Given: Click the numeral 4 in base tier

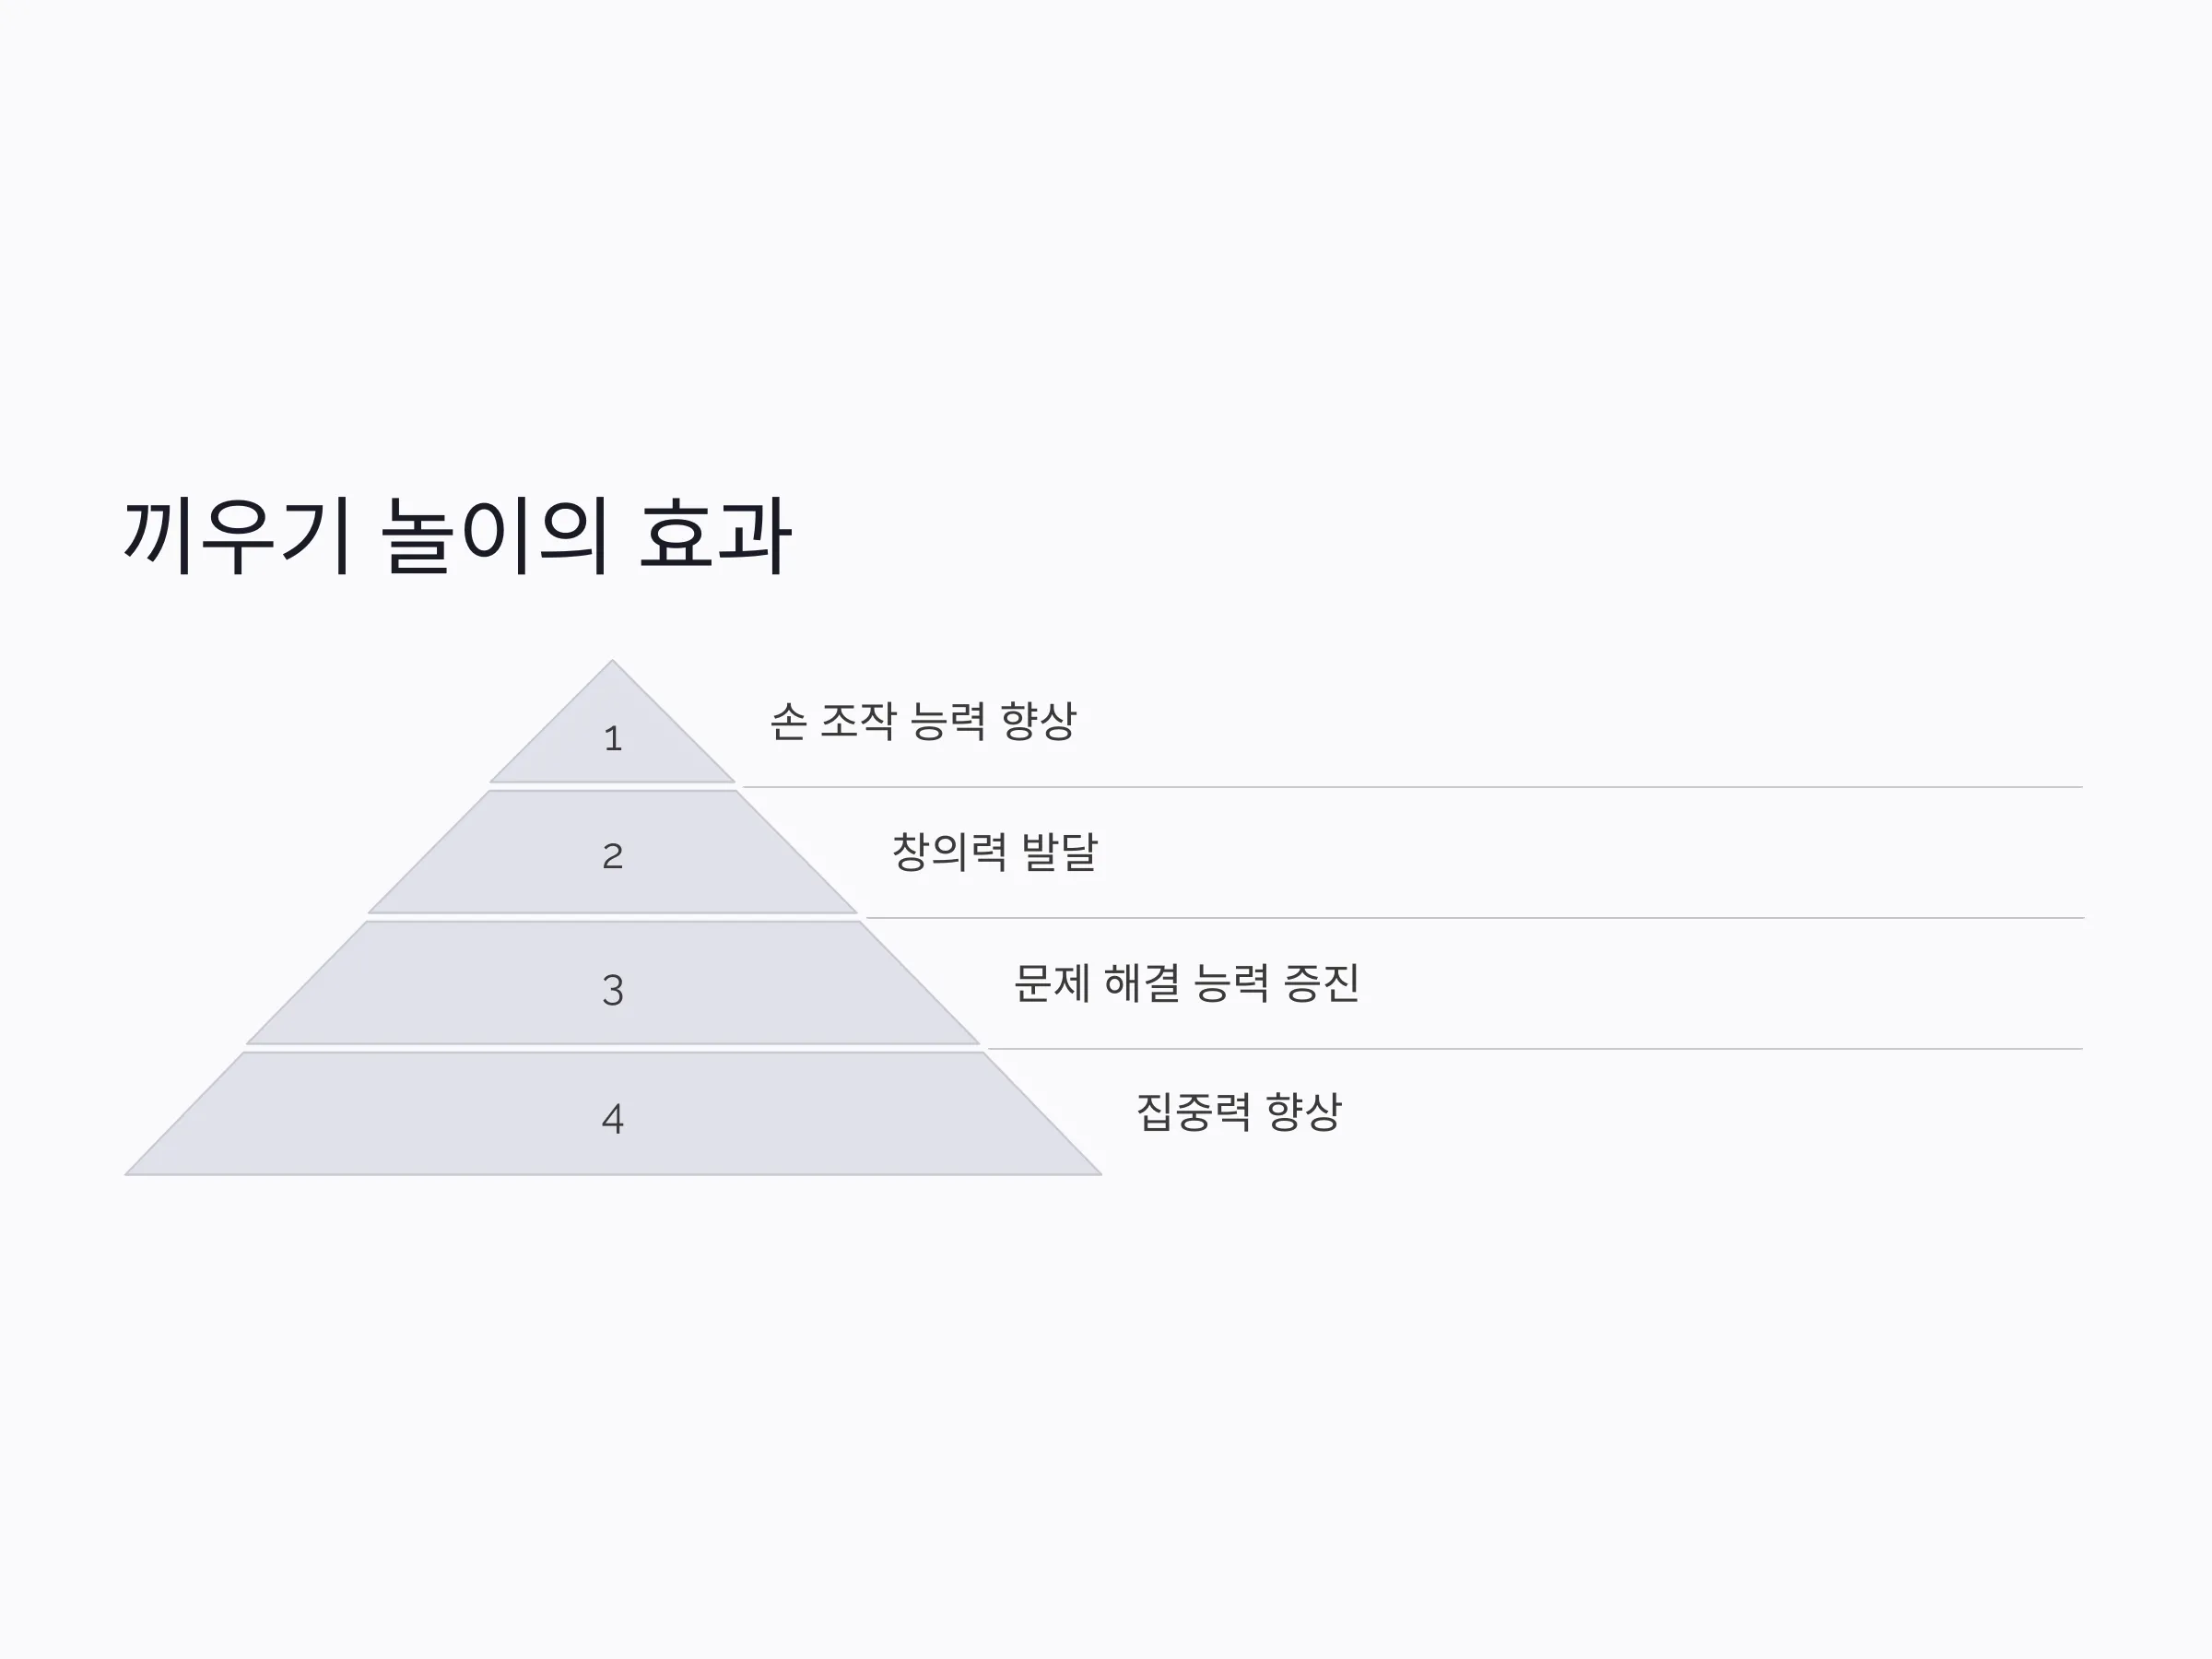Looking at the screenshot, I should pyautogui.click(x=613, y=1119).
